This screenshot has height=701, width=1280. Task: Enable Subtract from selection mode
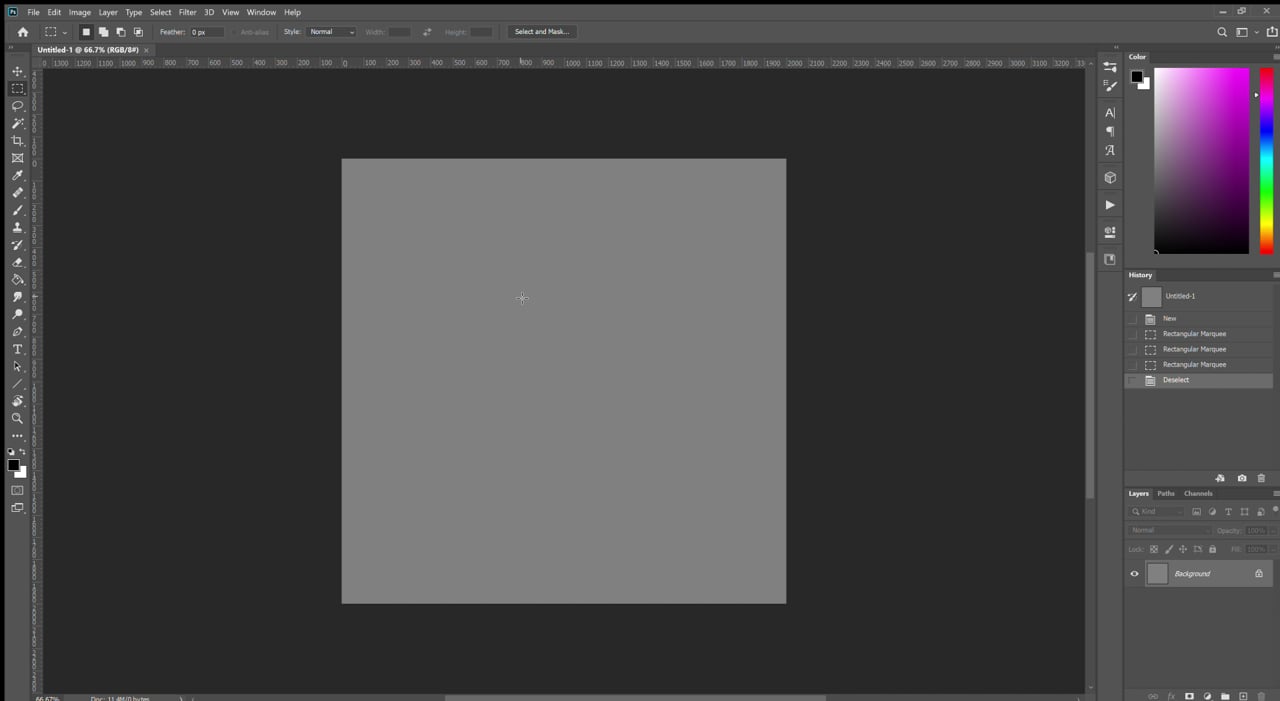pyautogui.click(x=120, y=32)
